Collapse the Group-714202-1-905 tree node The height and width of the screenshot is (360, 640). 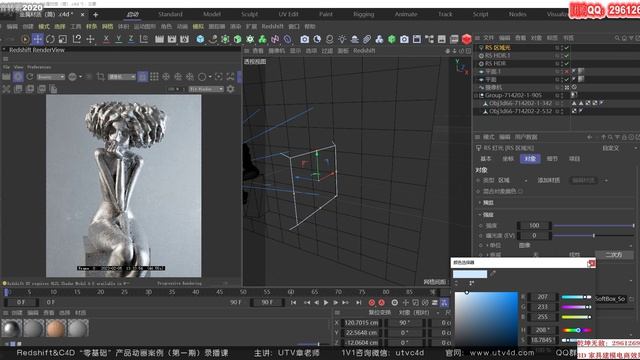(476, 96)
